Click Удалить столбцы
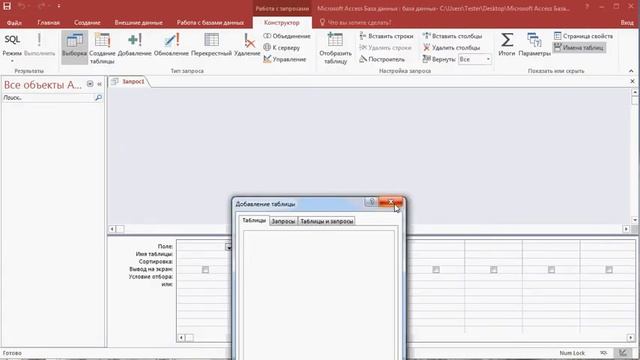The height and width of the screenshot is (360, 640). (451, 47)
